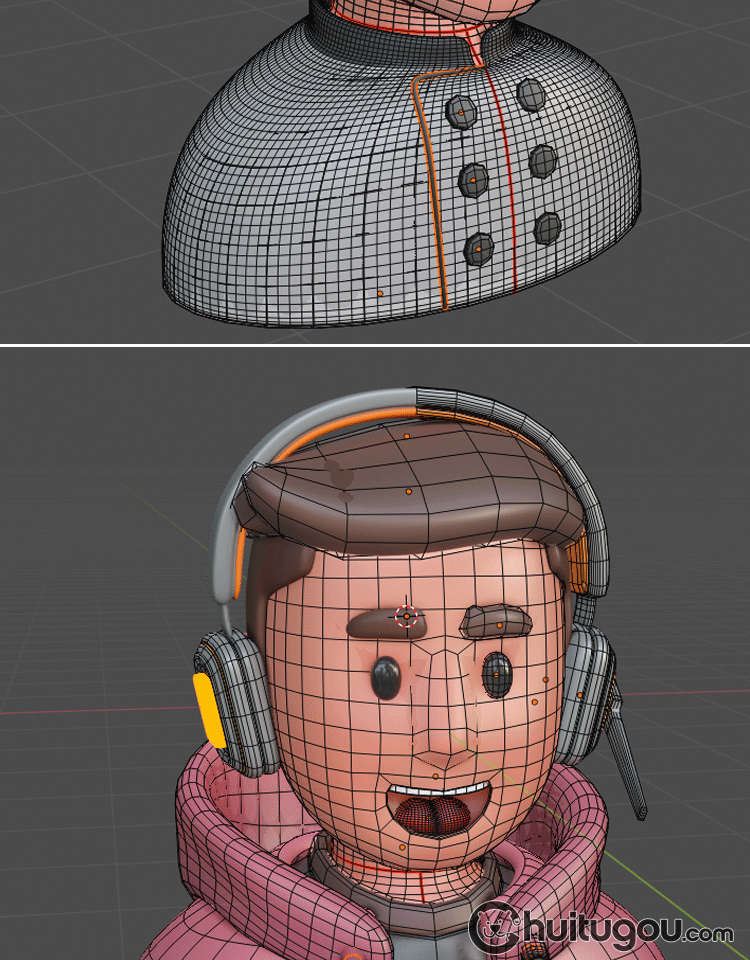Click the top coat button nearest the orange seam
This screenshot has width=750, height=960.
[x=462, y=112]
